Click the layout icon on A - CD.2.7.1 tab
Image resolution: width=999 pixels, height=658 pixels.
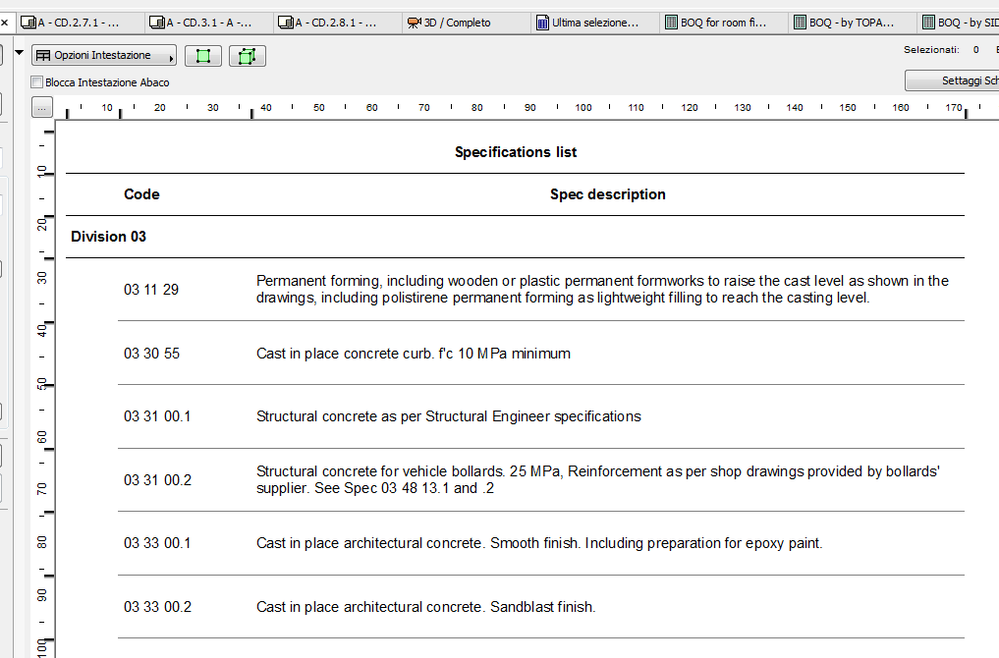pyautogui.click(x=28, y=23)
